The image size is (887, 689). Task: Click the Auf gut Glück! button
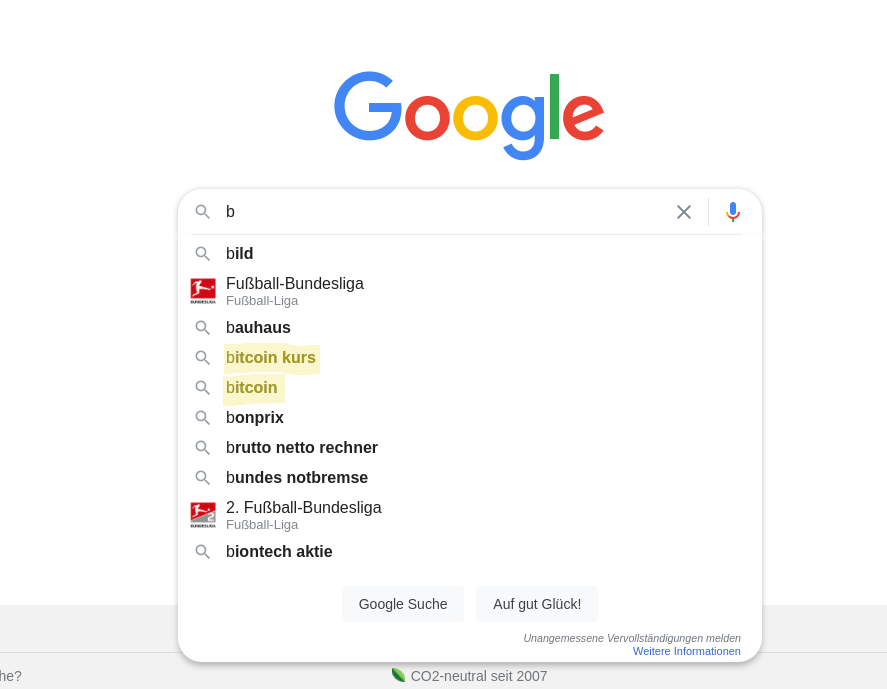[537, 604]
